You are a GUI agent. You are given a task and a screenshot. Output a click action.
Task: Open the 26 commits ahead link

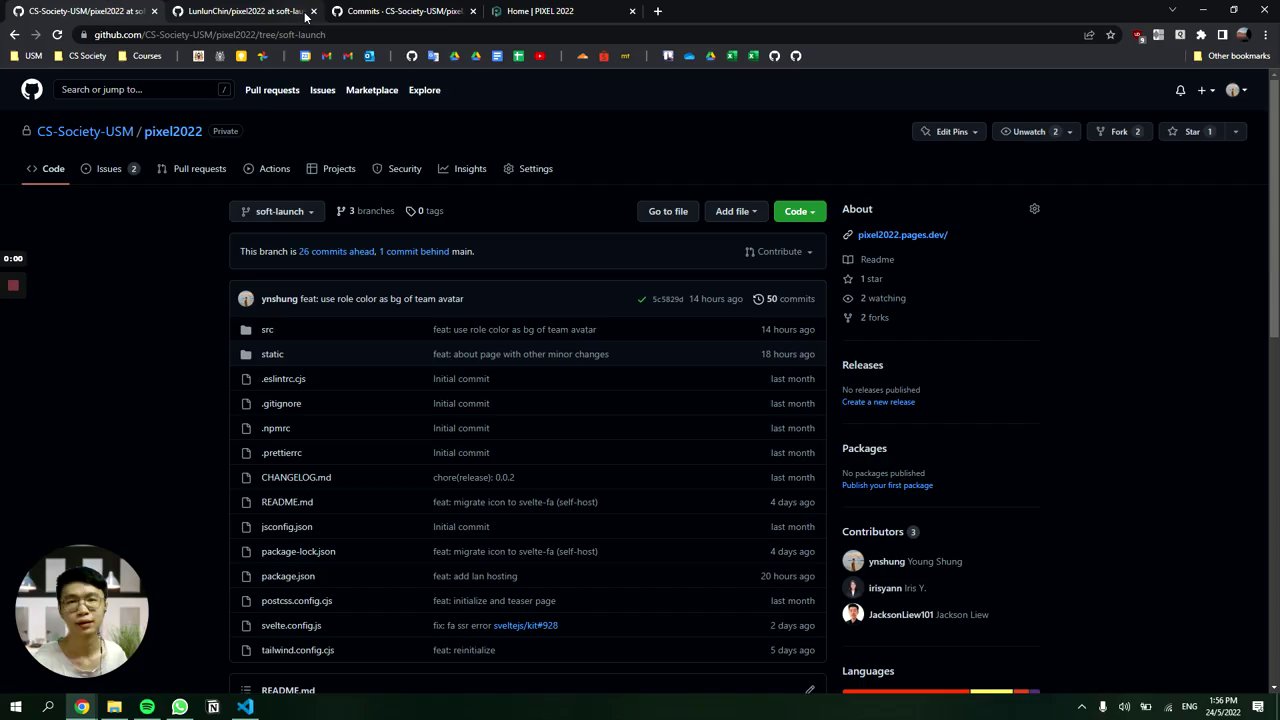(x=336, y=252)
